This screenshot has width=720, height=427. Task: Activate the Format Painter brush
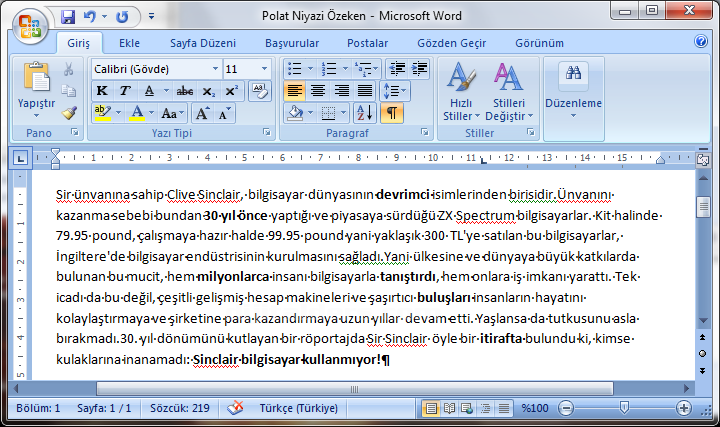(x=69, y=112)
